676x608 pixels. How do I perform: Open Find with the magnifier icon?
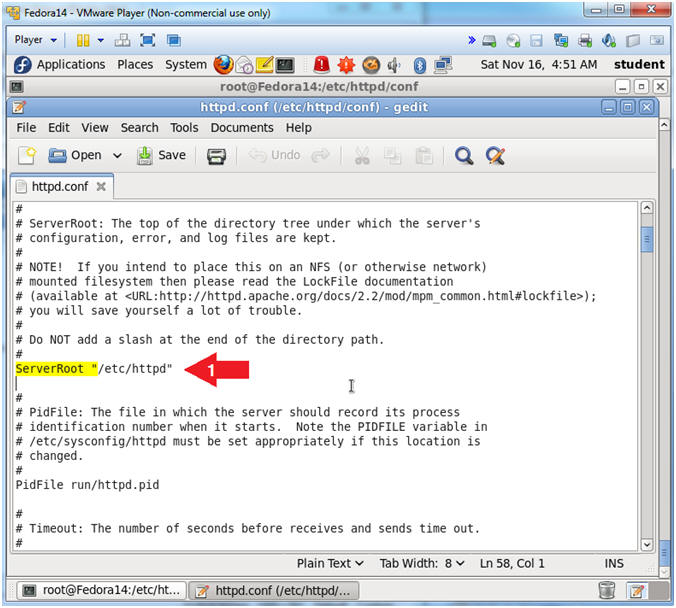tap(464, 156)
